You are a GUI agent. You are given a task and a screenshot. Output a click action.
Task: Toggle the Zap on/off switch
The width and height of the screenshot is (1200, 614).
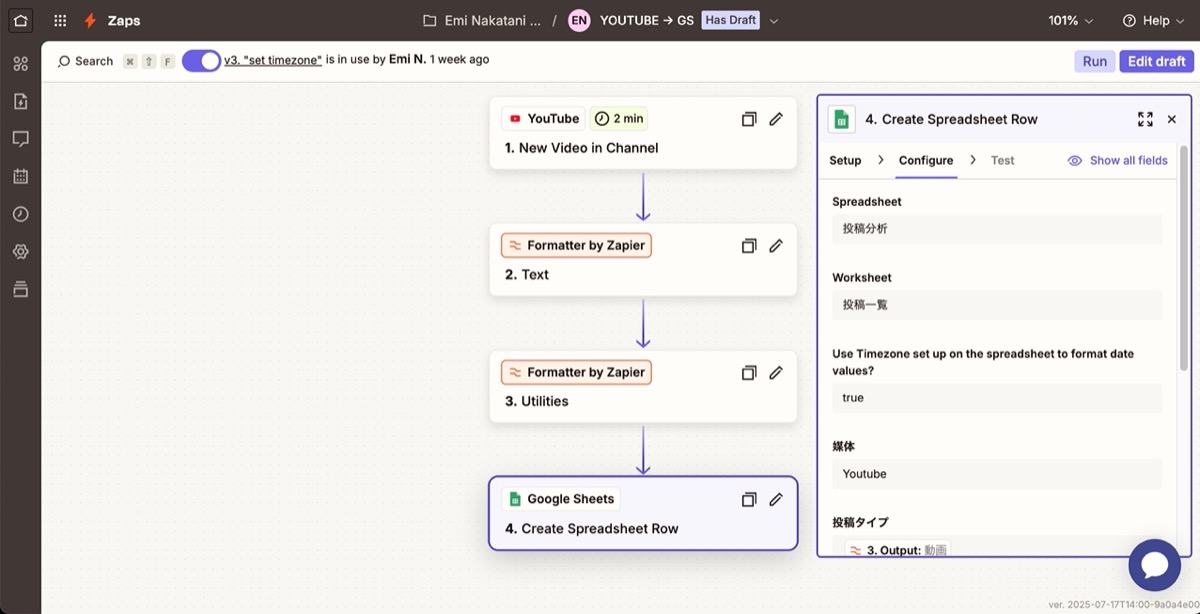pyautogui.click(x=201, y=61)
